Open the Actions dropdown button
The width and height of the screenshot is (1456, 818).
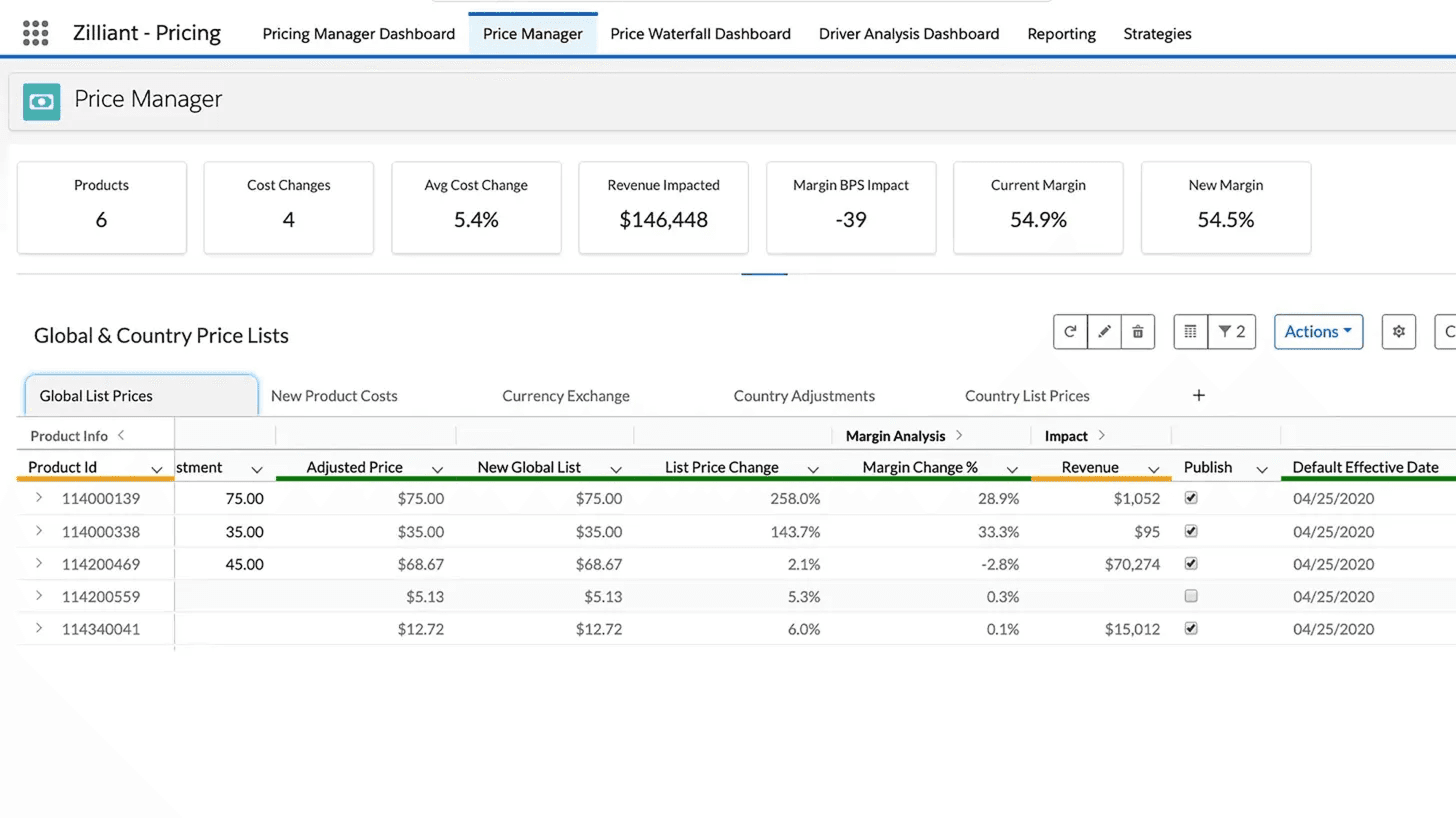pos(1318,332)
